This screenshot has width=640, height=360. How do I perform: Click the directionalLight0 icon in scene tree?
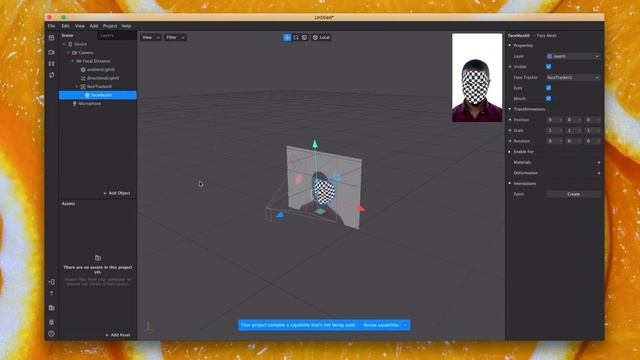tap(83, 78)
